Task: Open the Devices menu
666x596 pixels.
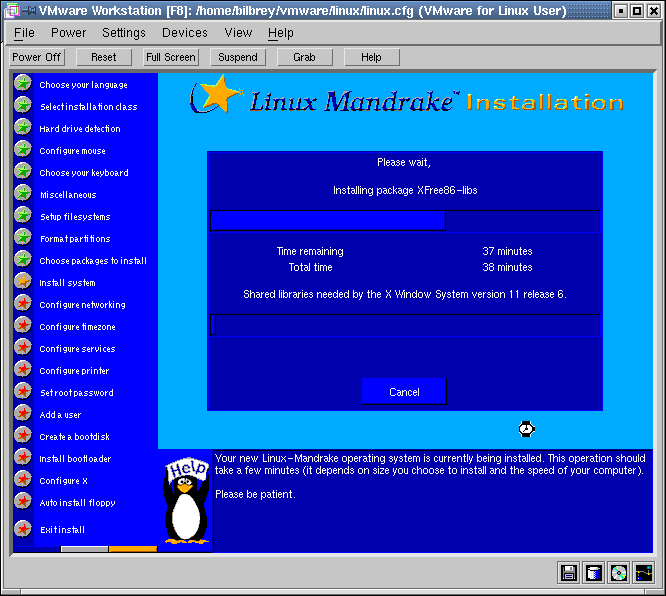Action: [185, 33]
